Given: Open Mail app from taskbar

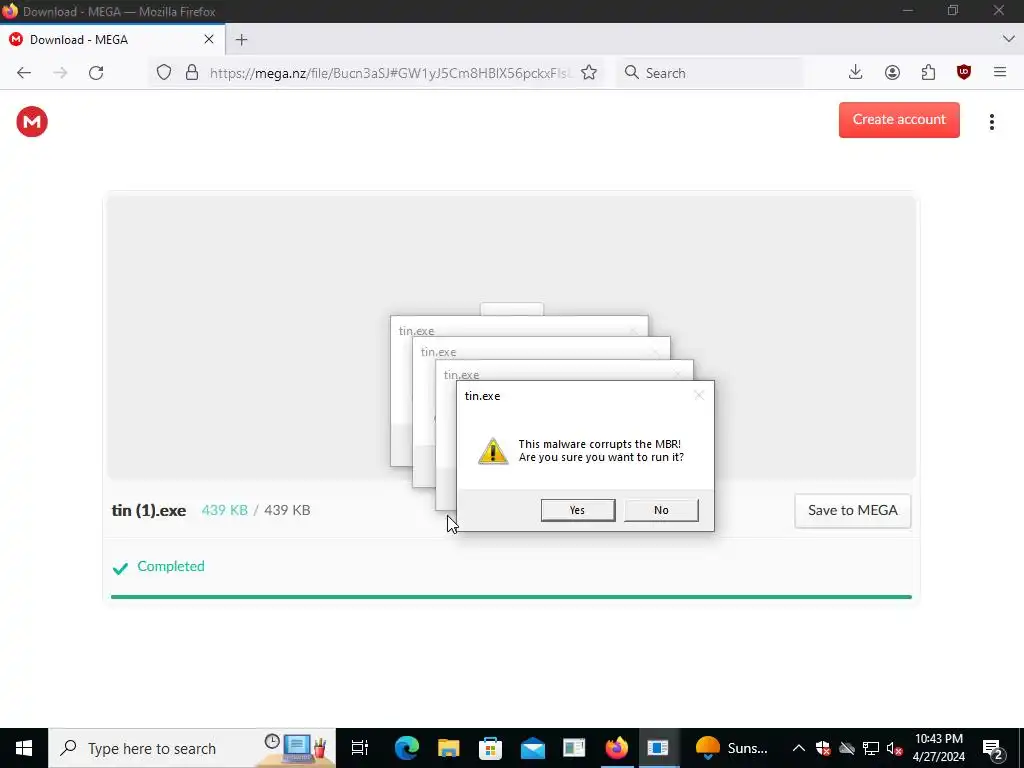Looking at the screenshot, I should pos(533,748).
